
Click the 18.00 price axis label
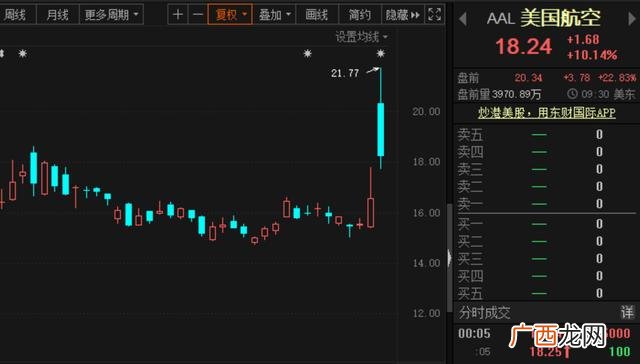click(426, 162)
